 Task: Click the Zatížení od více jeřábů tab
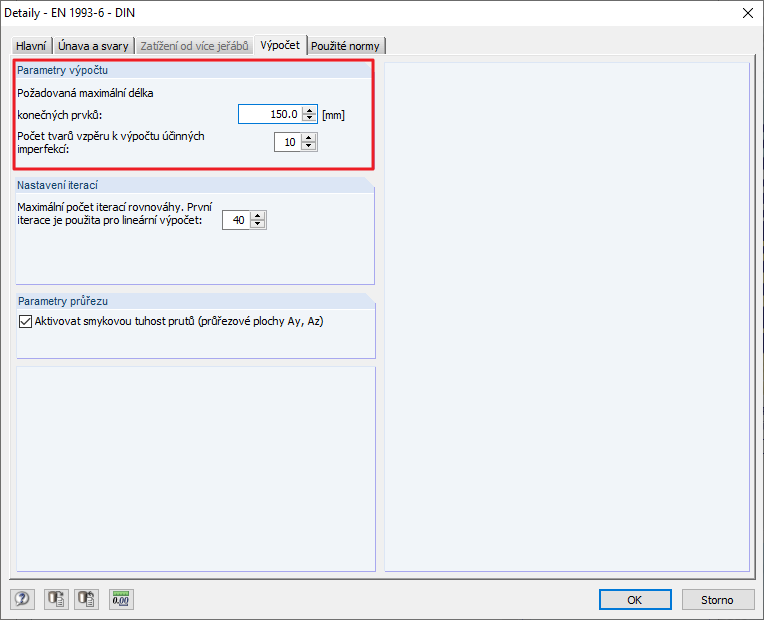point(194,46)
